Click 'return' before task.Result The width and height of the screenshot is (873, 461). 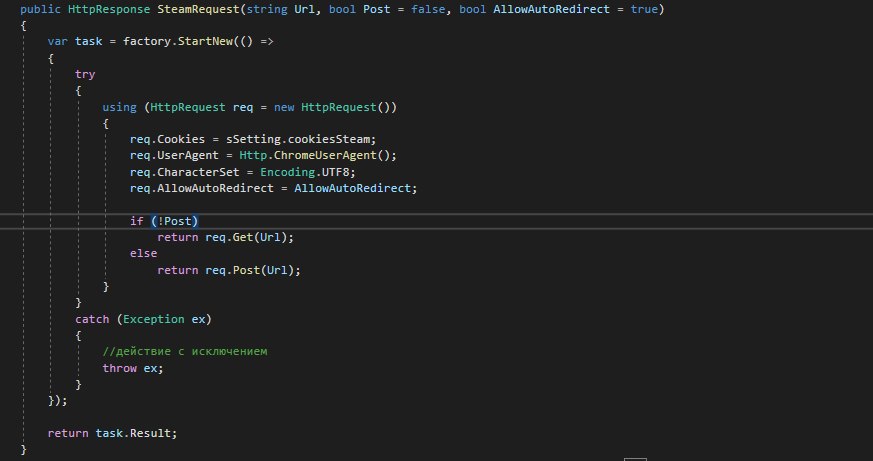(x=68, y=433)
